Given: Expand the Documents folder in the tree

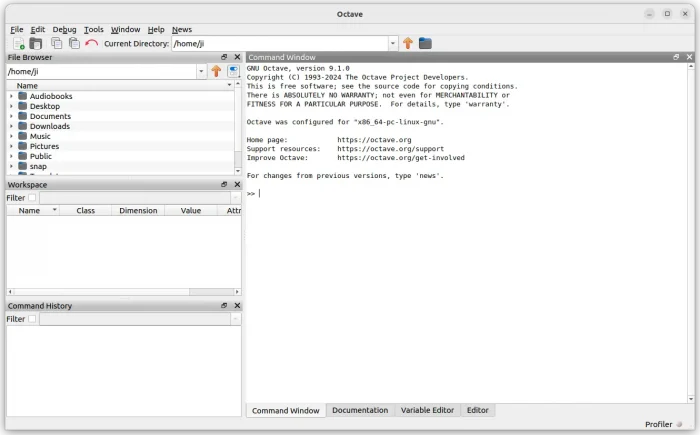Looking at the screenshot, I should click(12, 116).
